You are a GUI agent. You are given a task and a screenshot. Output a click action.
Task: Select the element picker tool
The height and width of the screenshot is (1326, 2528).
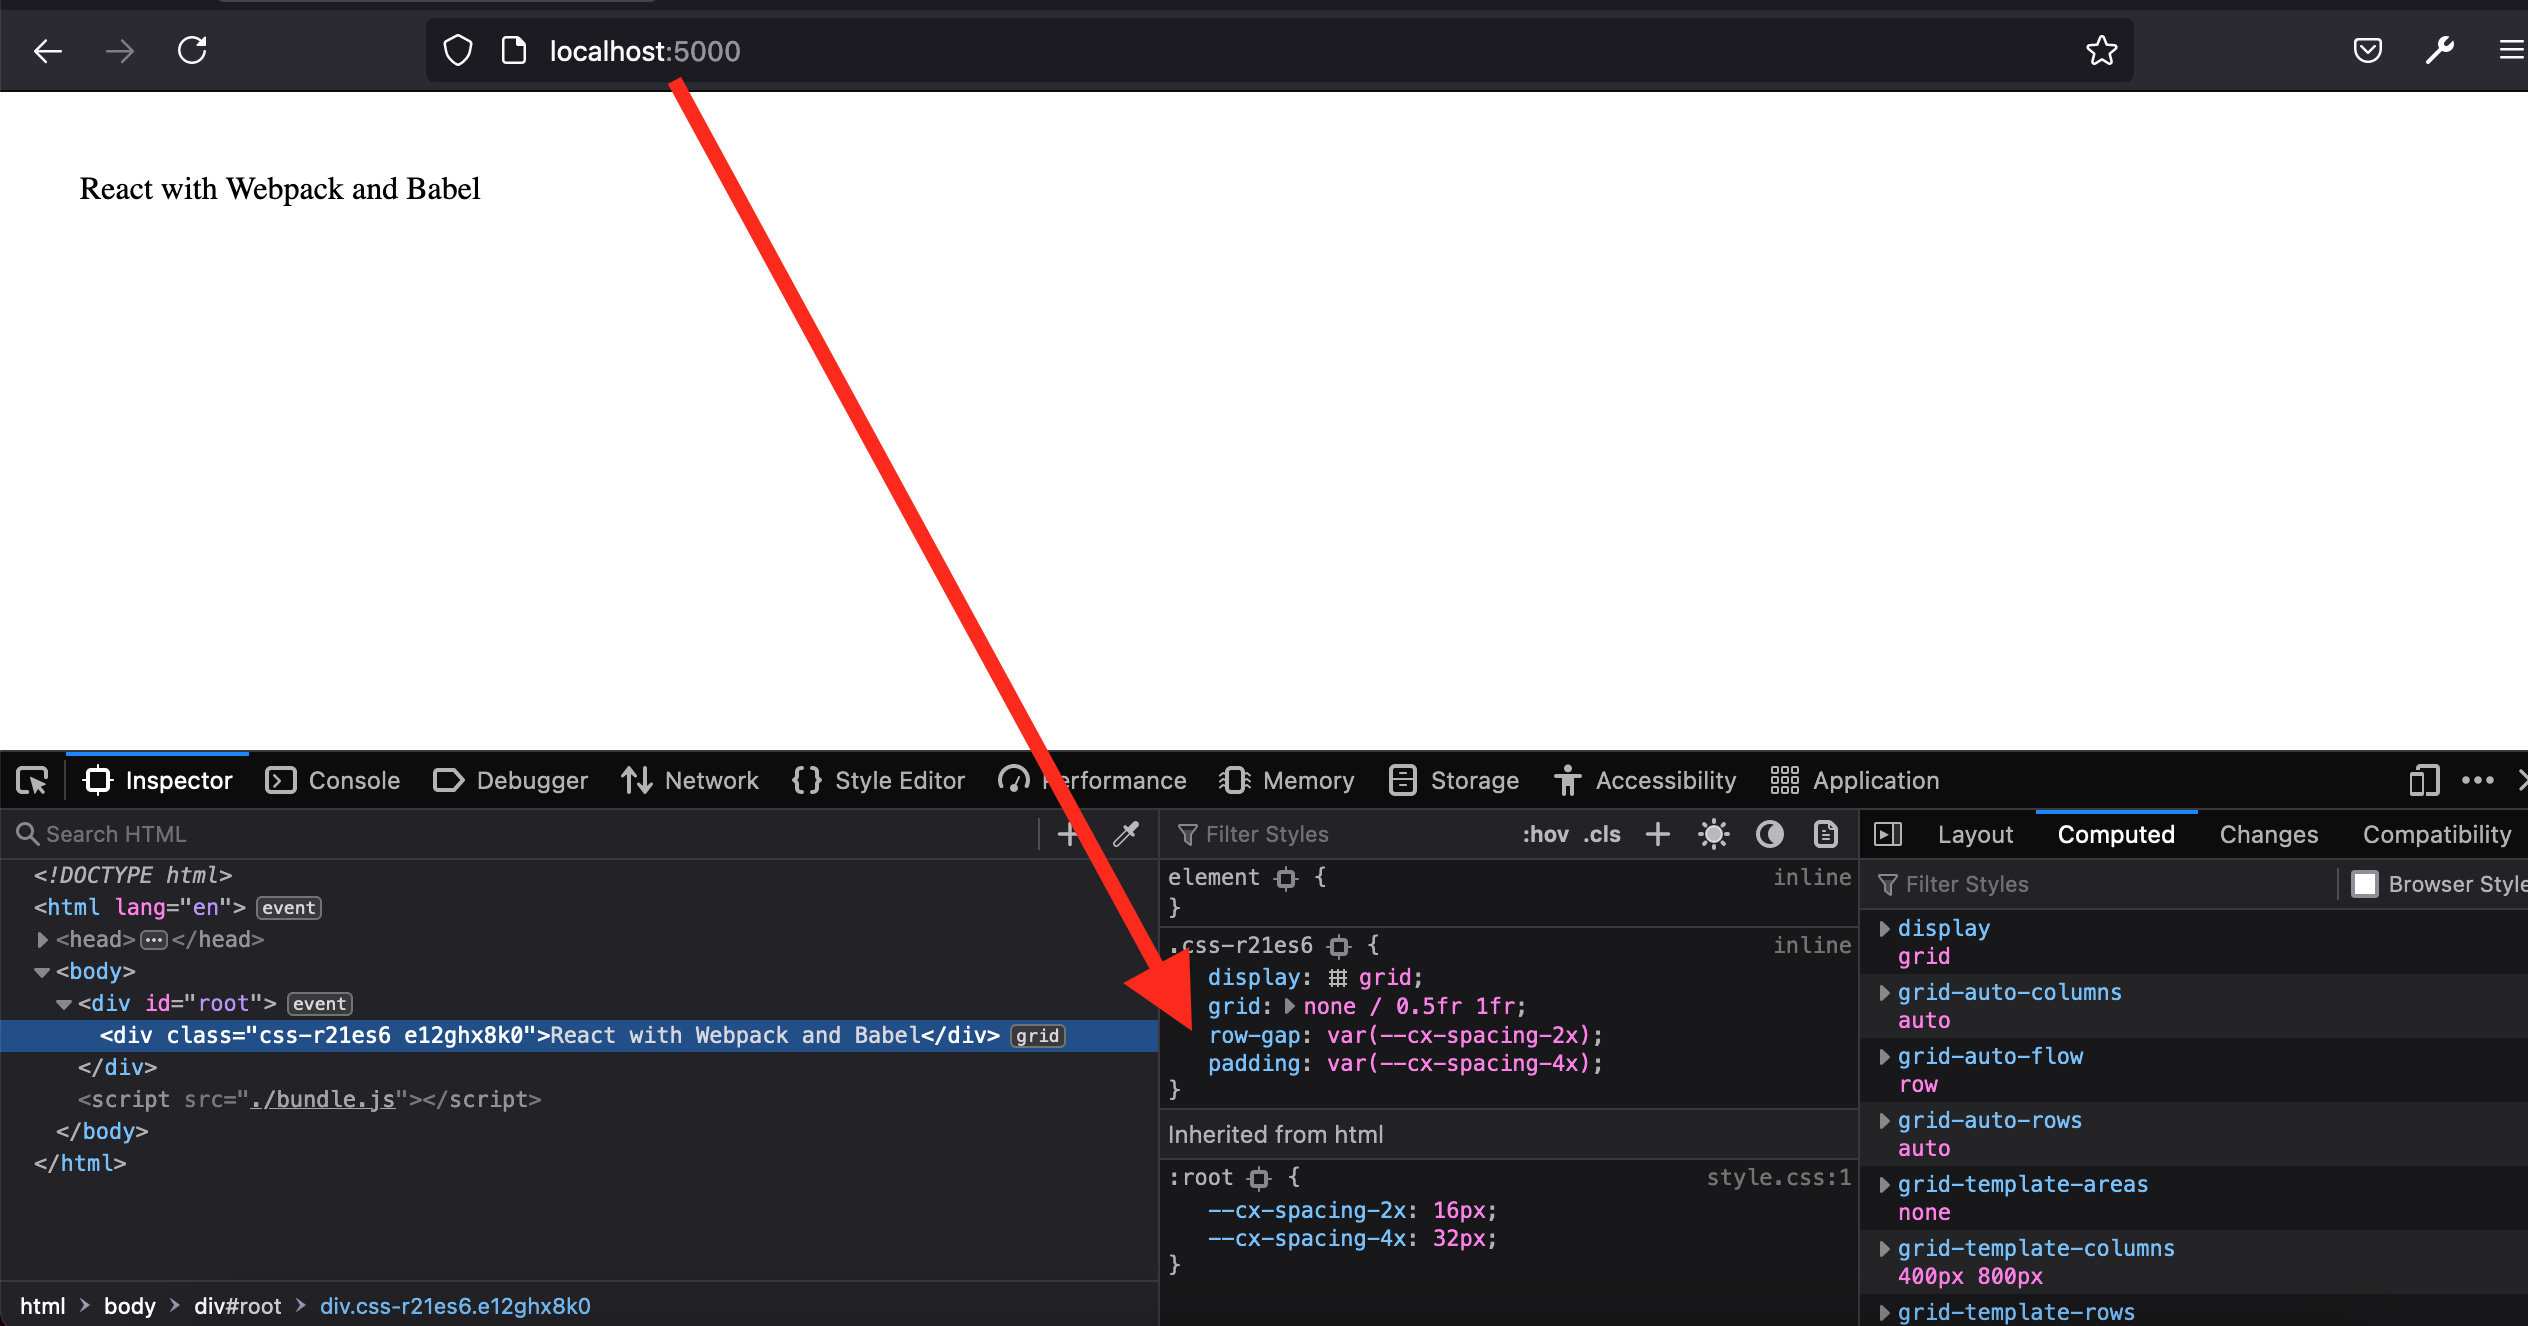[x=33, y=780]
